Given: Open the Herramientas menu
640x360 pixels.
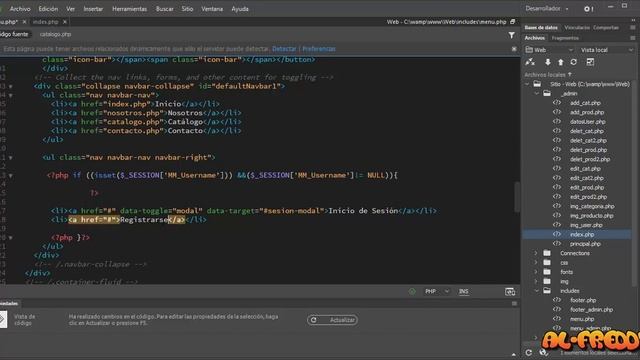Looking at the screenshot, I should 129,9.
